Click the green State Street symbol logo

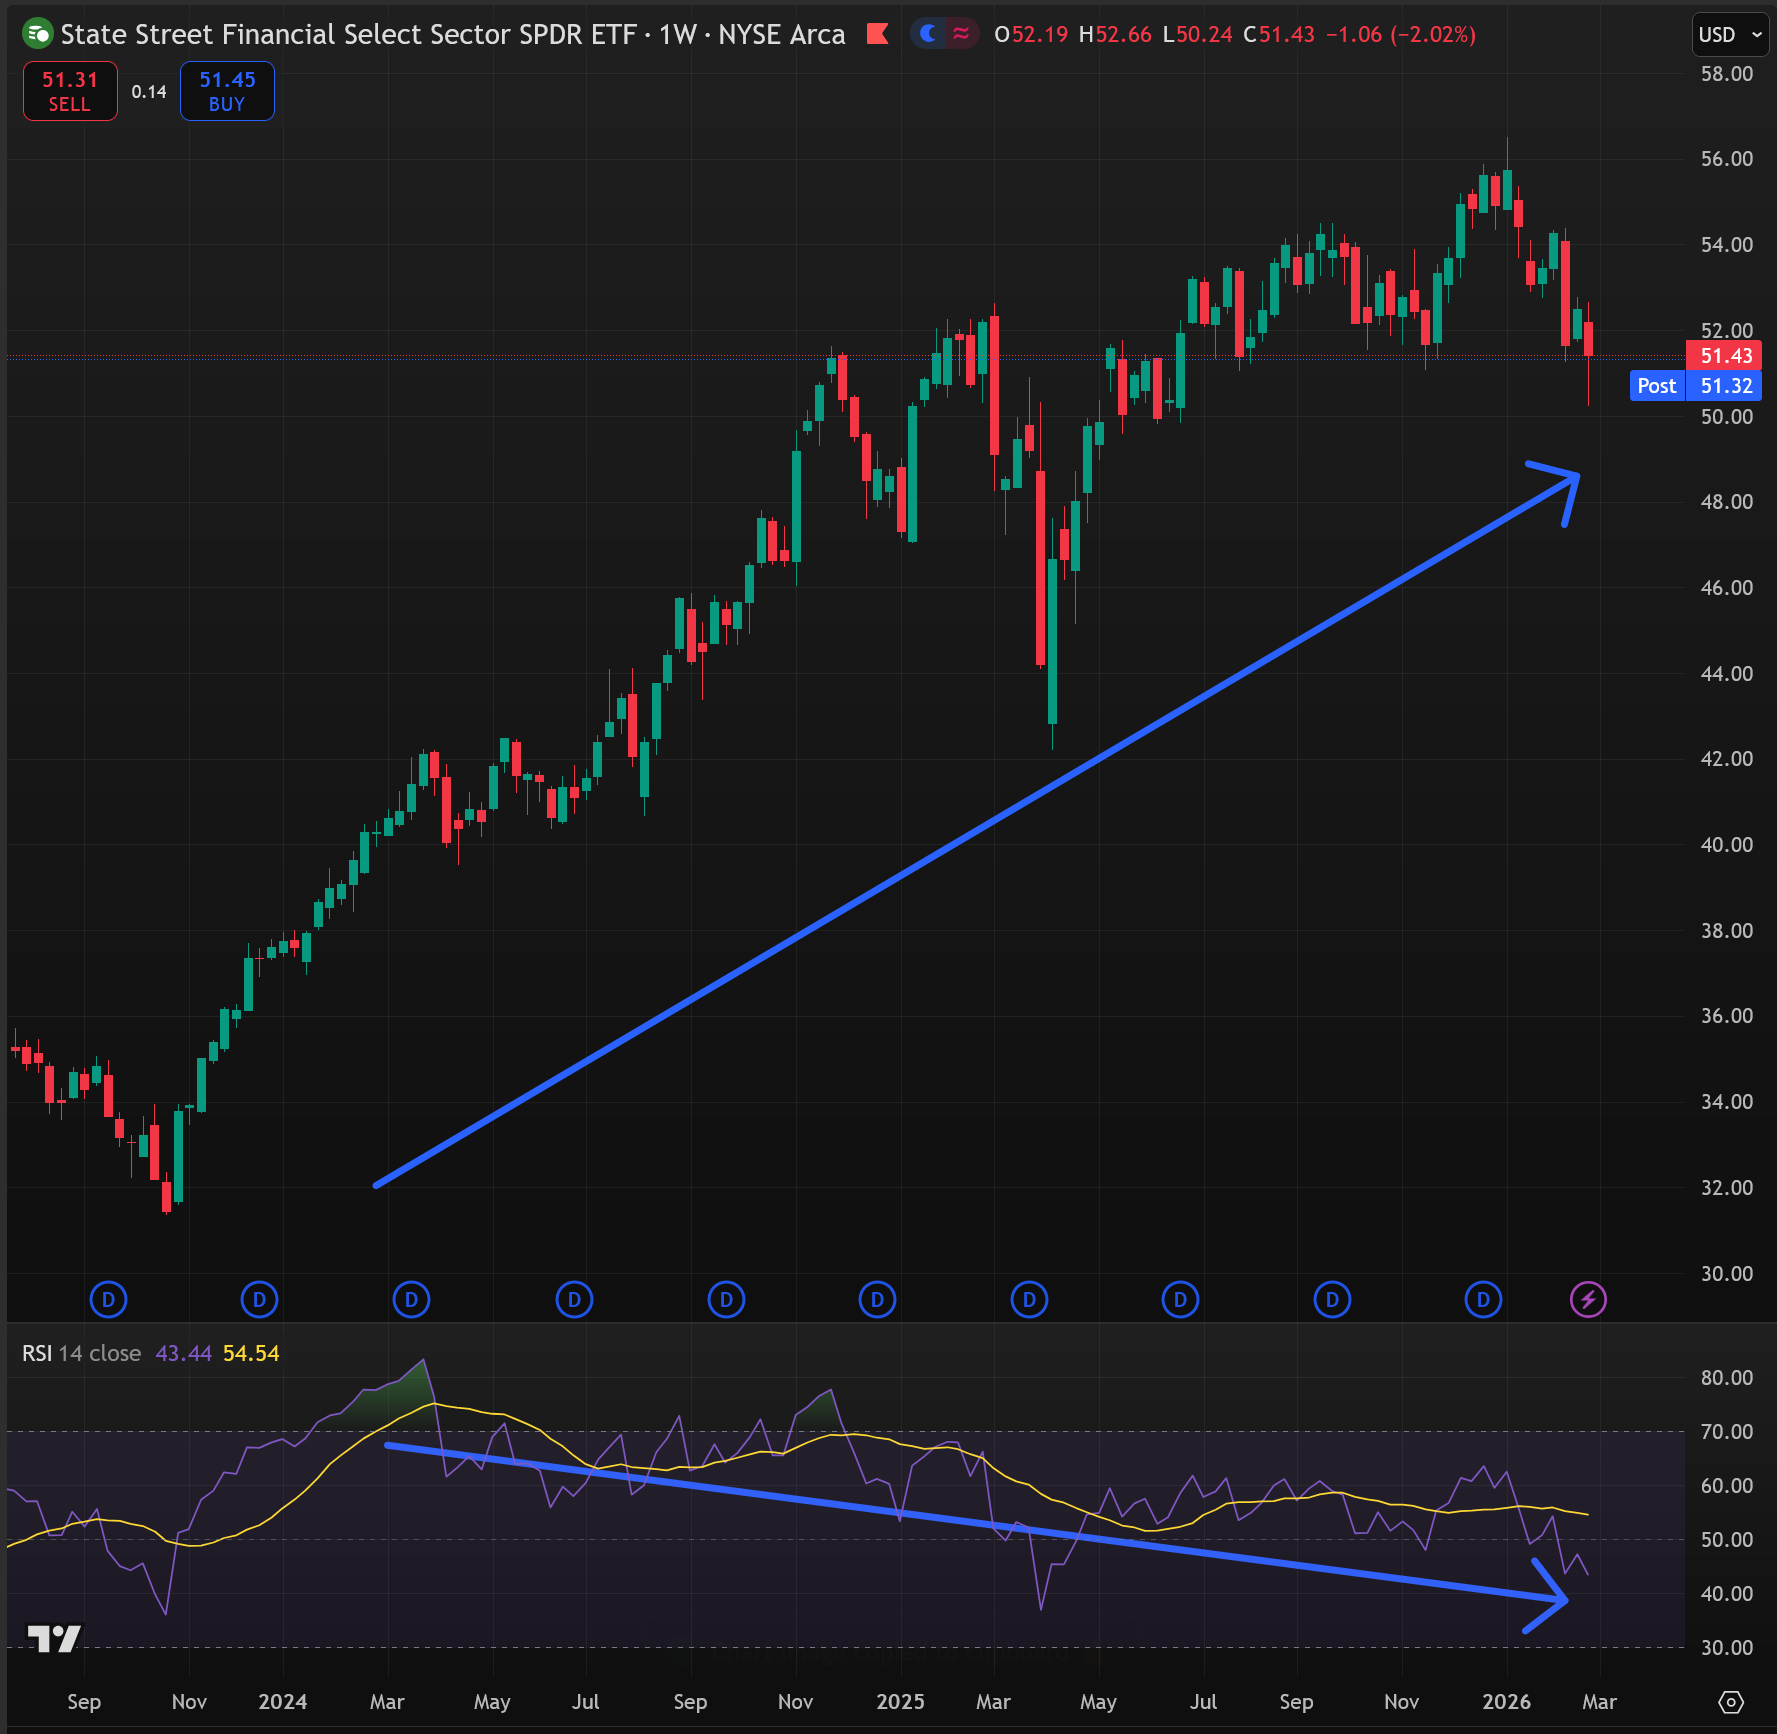[38, 34]
